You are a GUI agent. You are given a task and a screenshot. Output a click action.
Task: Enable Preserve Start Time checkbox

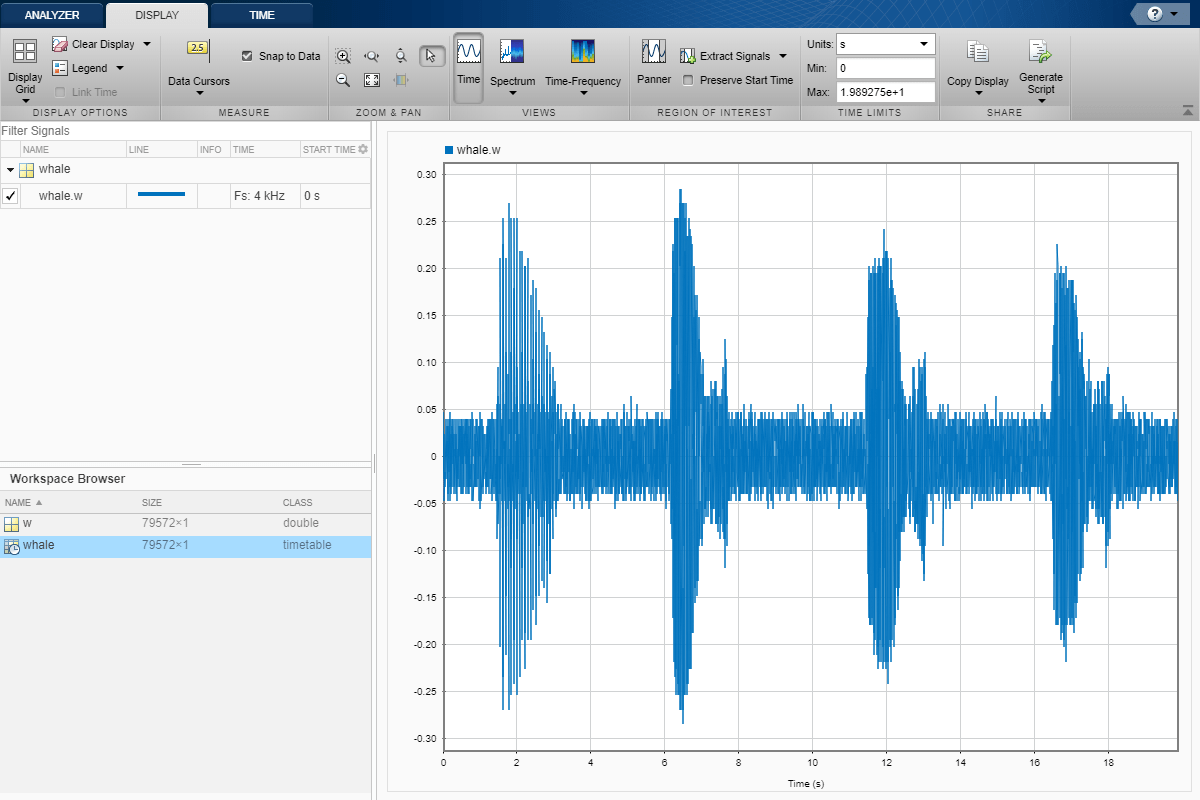tap(688, 80)
